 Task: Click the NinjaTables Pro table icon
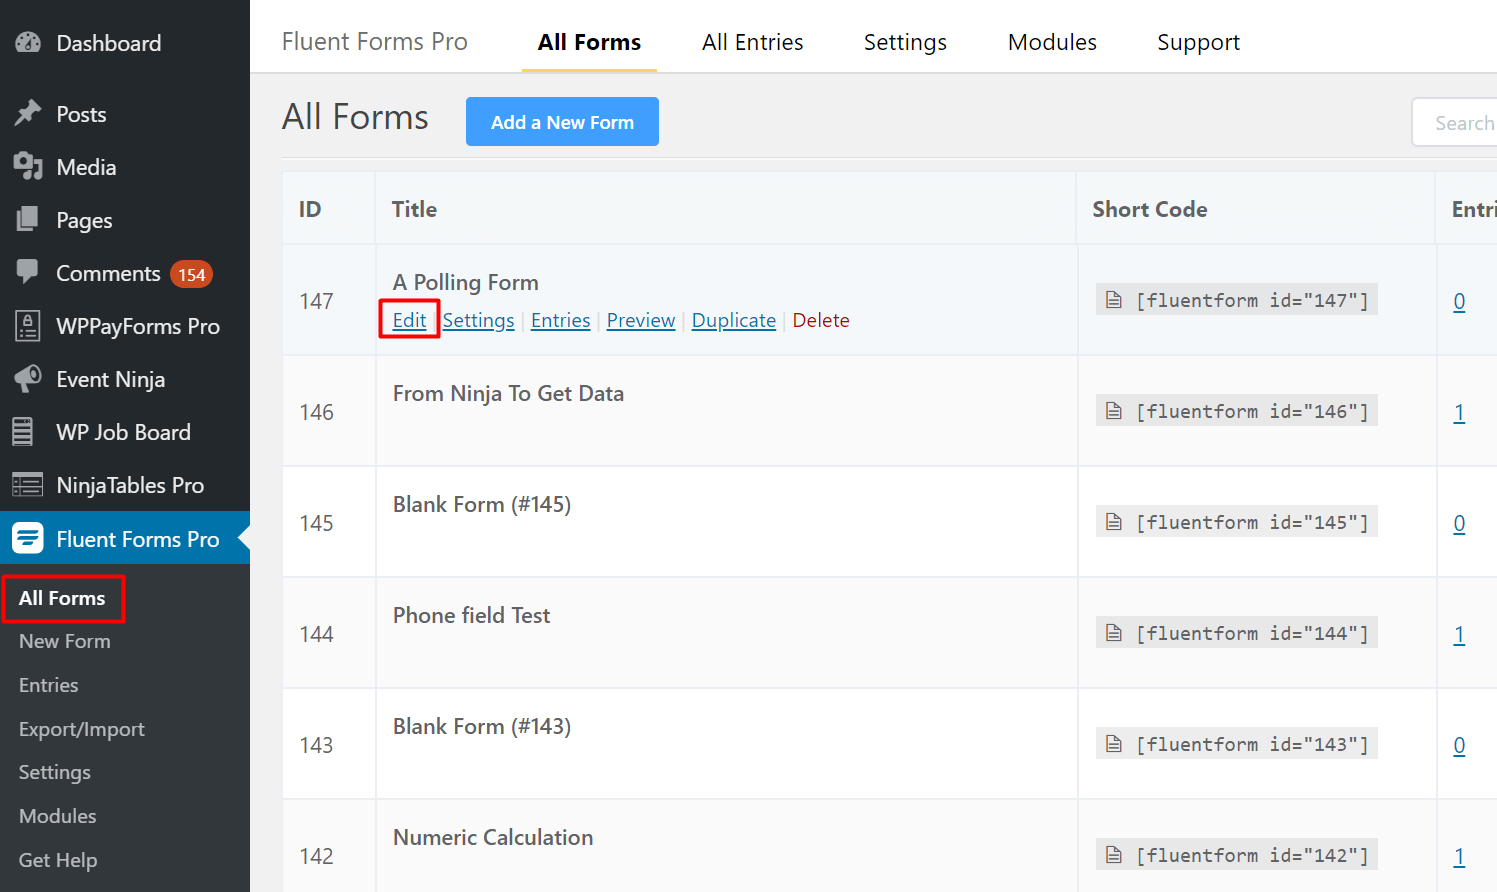28,485
